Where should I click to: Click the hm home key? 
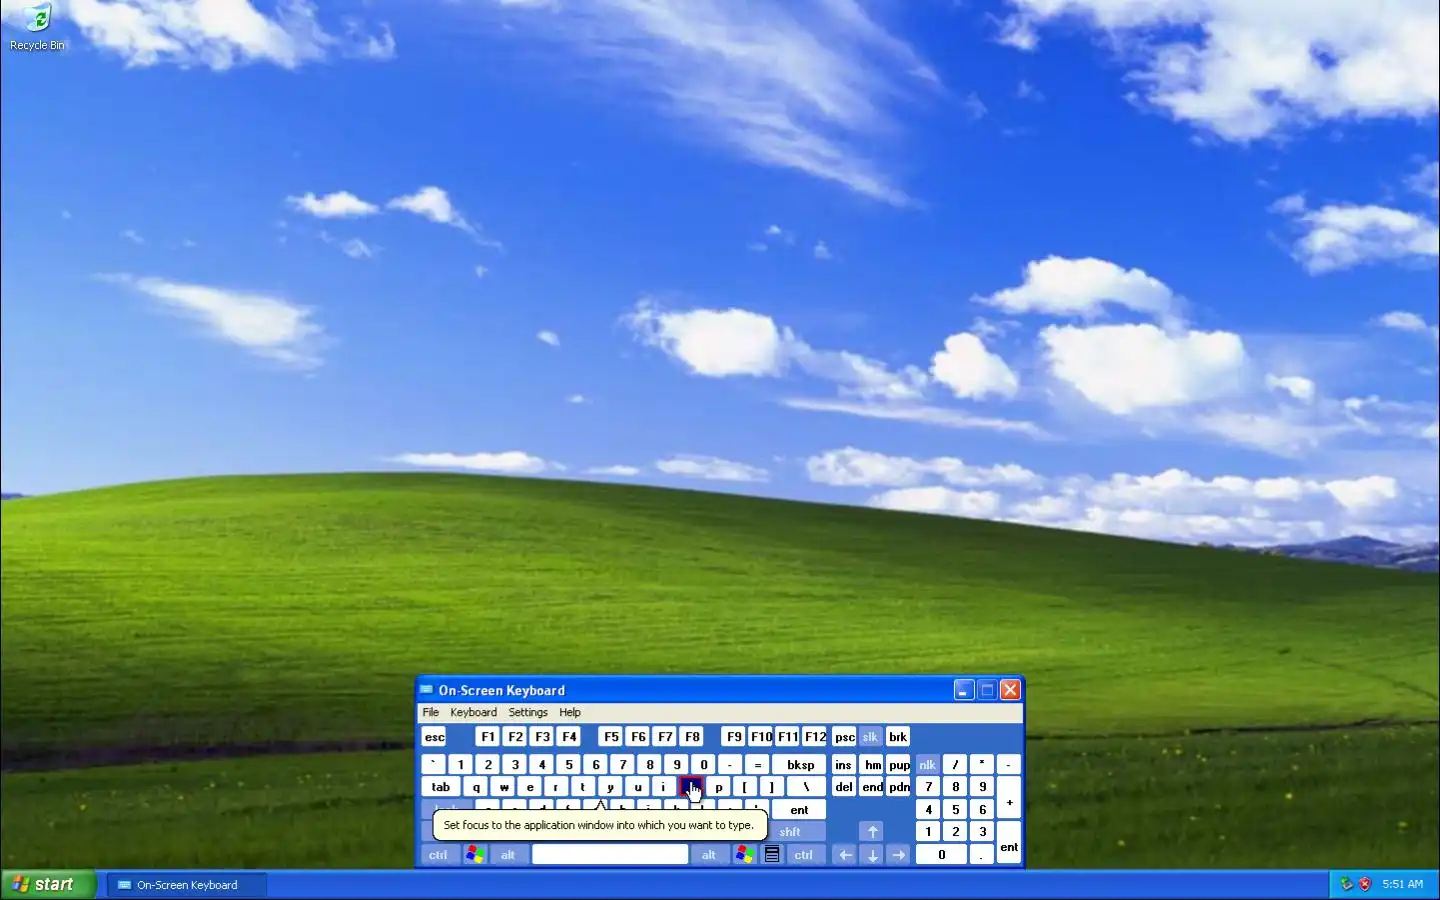coord(872,765)
